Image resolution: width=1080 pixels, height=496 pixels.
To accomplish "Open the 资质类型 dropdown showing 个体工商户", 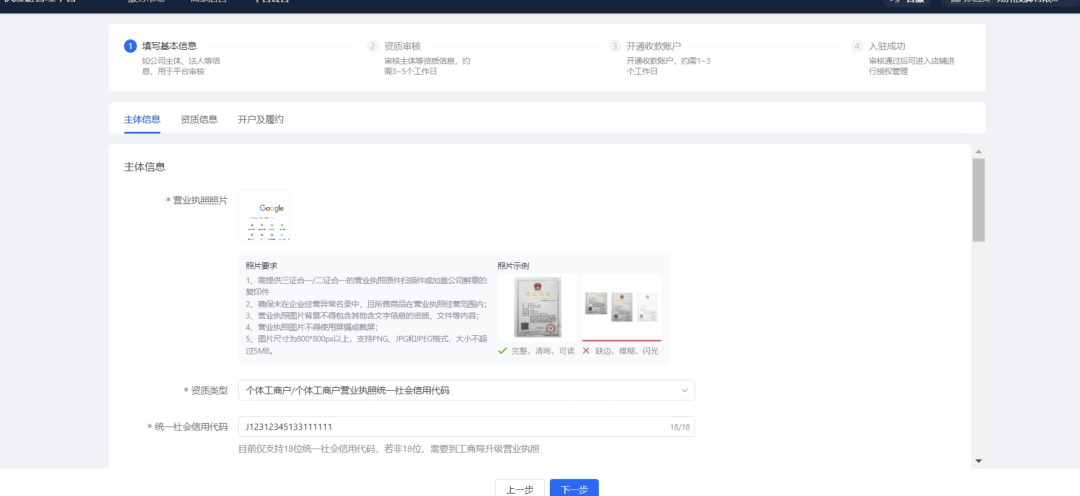I will pyautogui.click(x=466, y=390).
